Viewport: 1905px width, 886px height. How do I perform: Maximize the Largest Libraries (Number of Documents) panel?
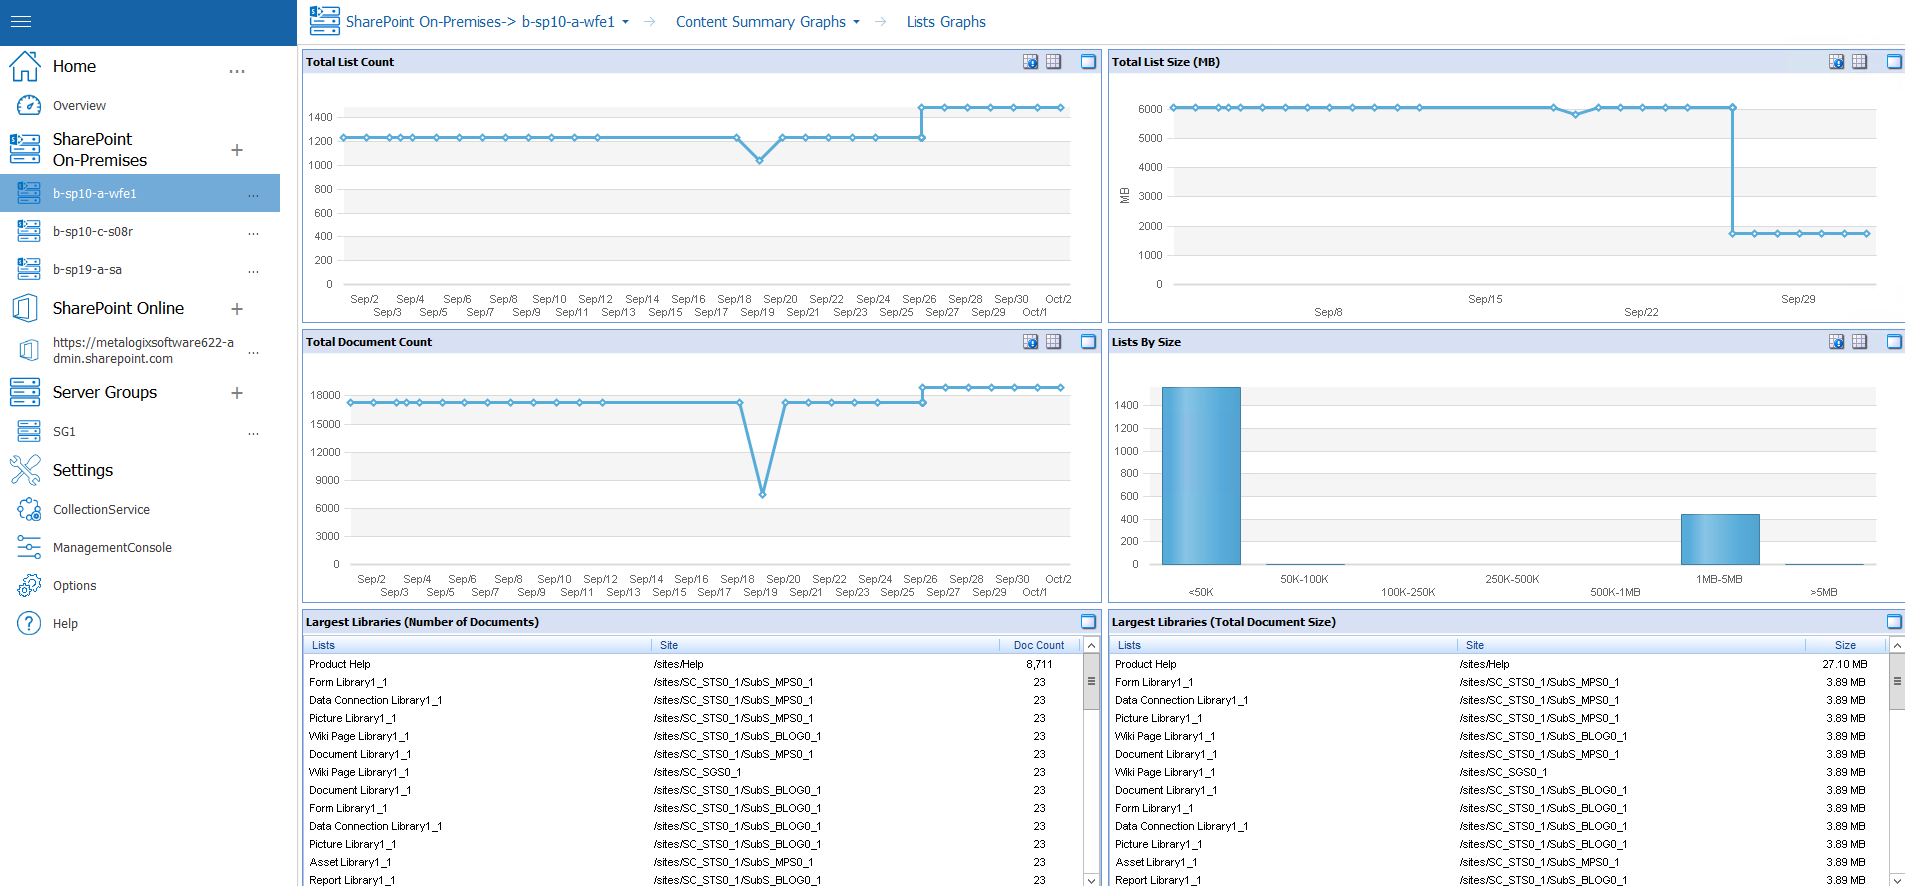[1088, 622]
